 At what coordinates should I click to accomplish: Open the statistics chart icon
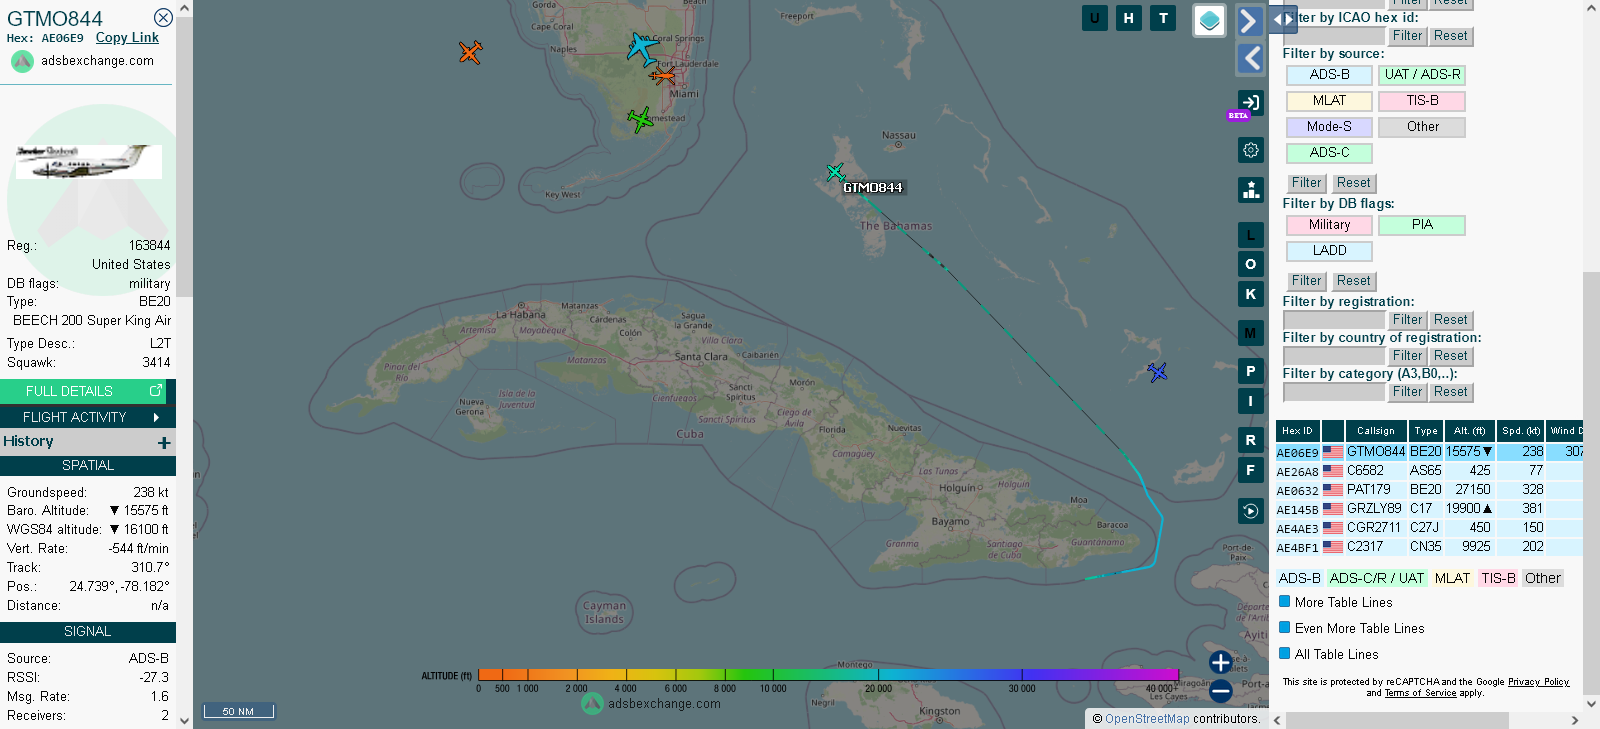1251,190
